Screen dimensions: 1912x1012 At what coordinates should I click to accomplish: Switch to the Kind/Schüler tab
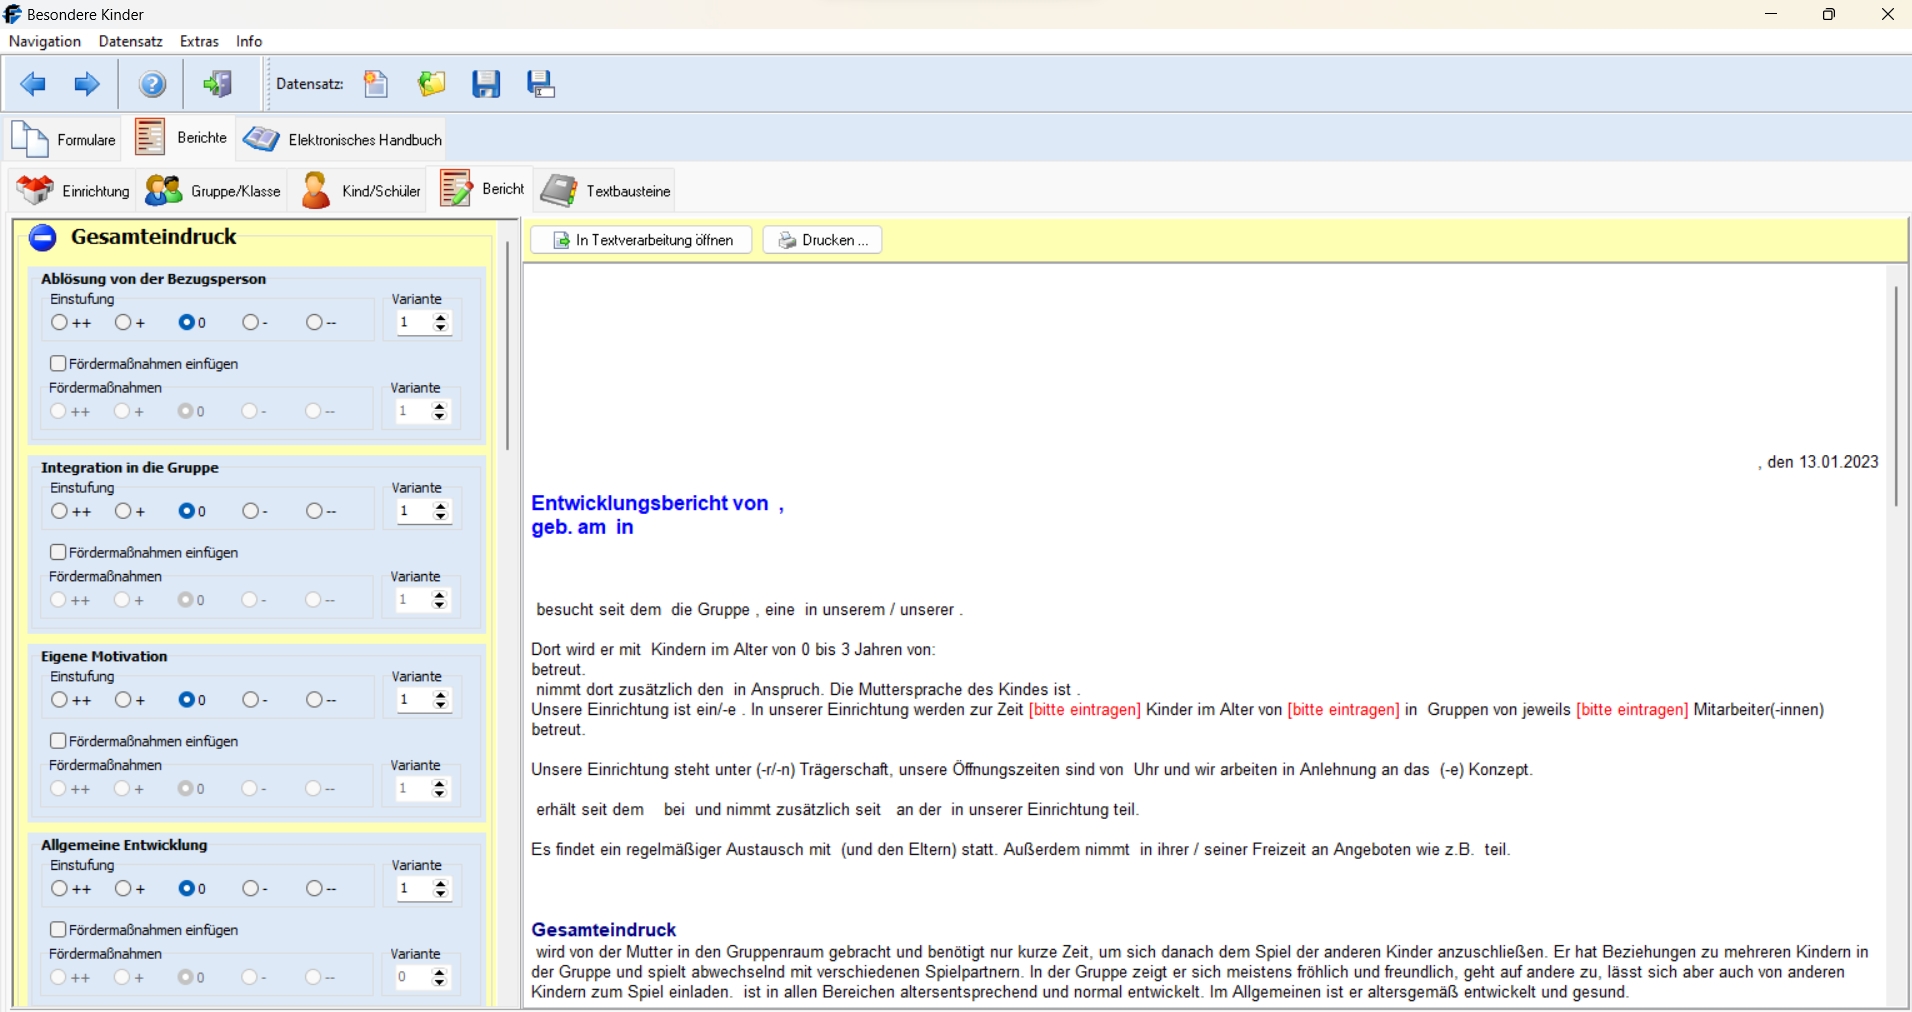pos(360,190)
